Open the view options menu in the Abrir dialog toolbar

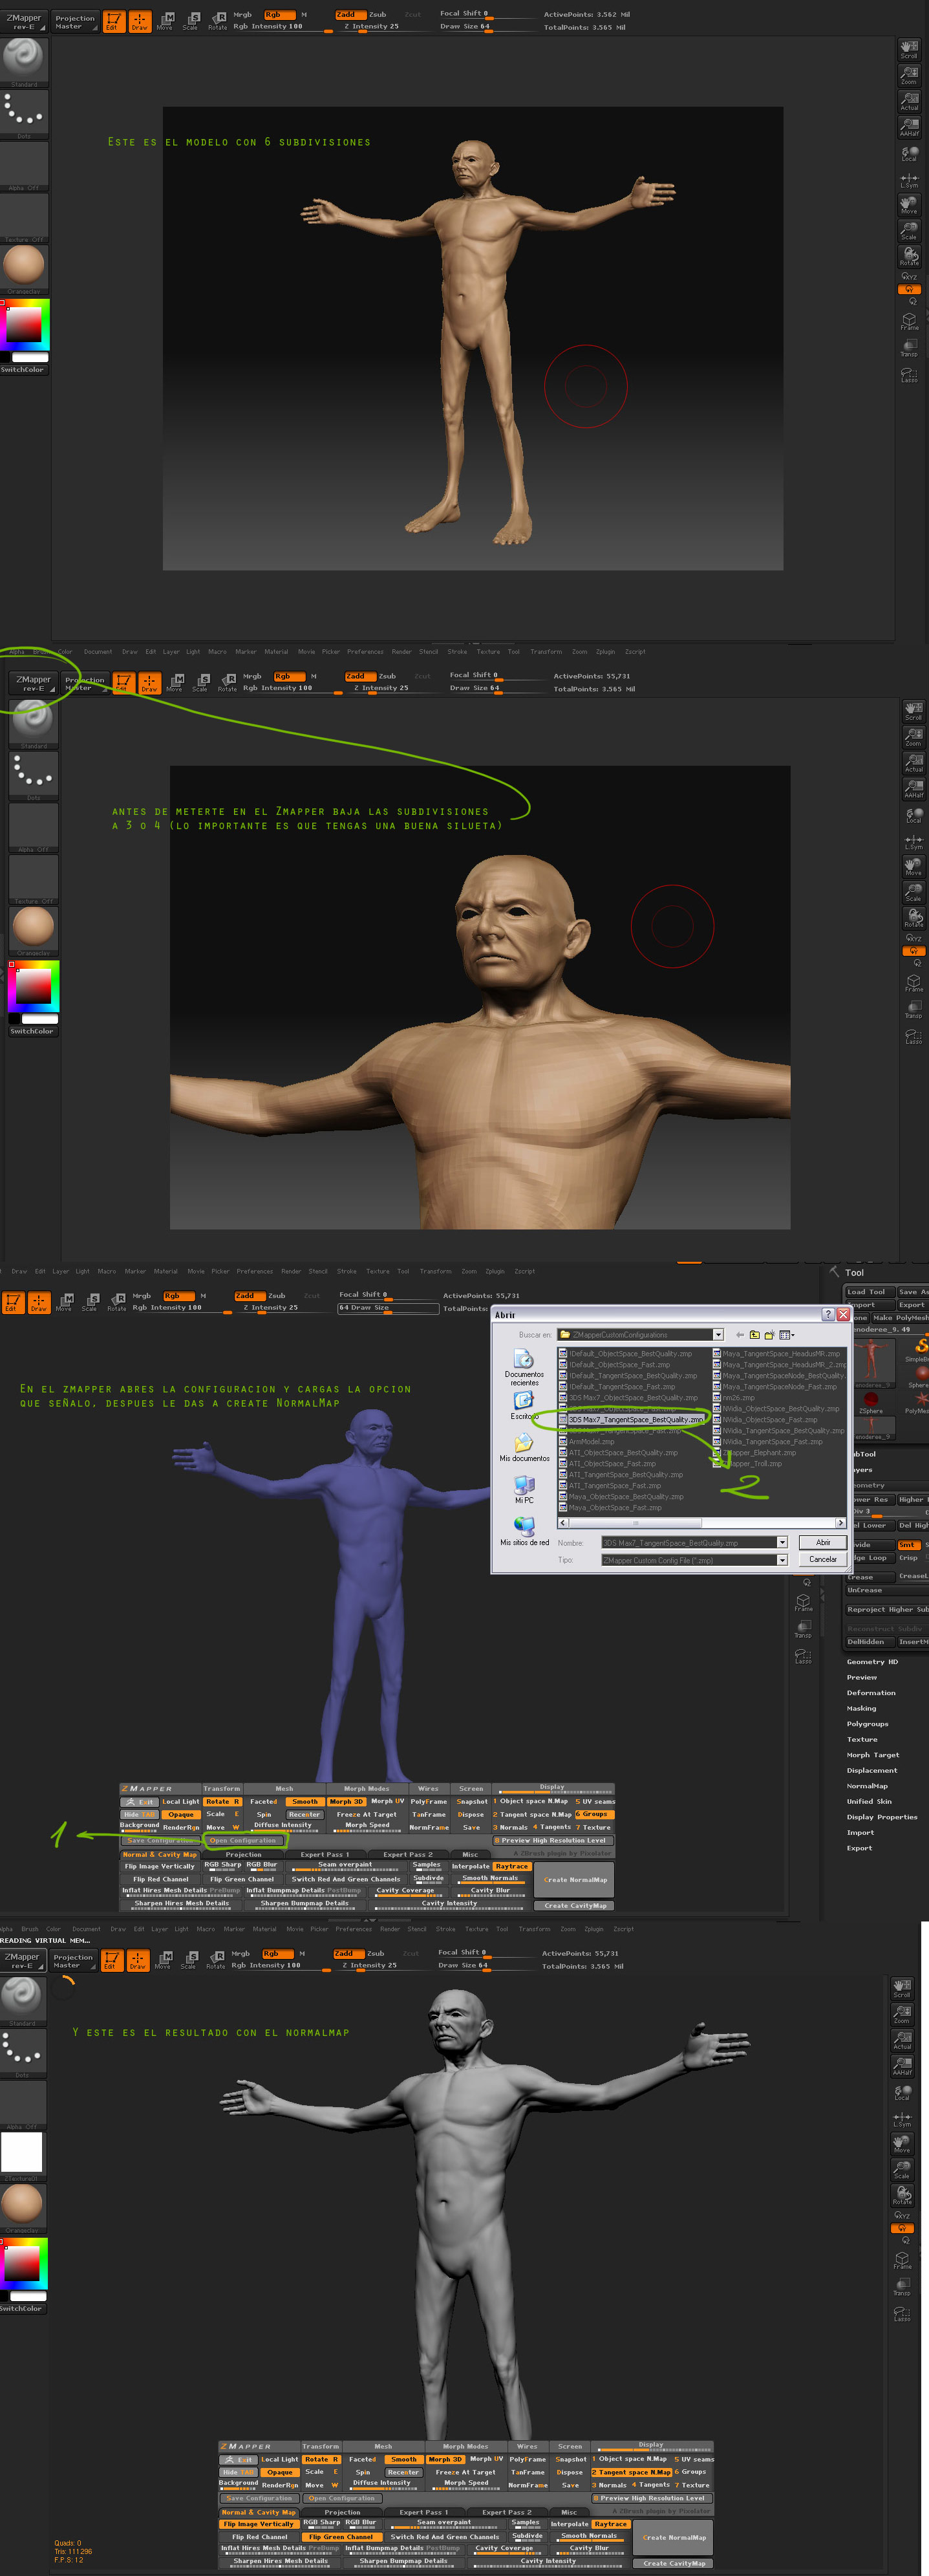(787, 1334)
